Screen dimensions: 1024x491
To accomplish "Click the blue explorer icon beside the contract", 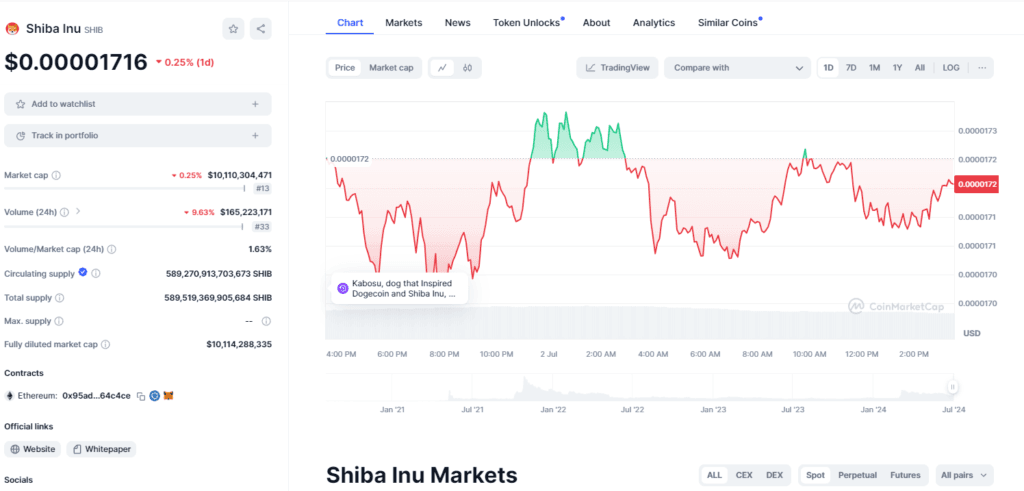I will [x=155, y=396].
